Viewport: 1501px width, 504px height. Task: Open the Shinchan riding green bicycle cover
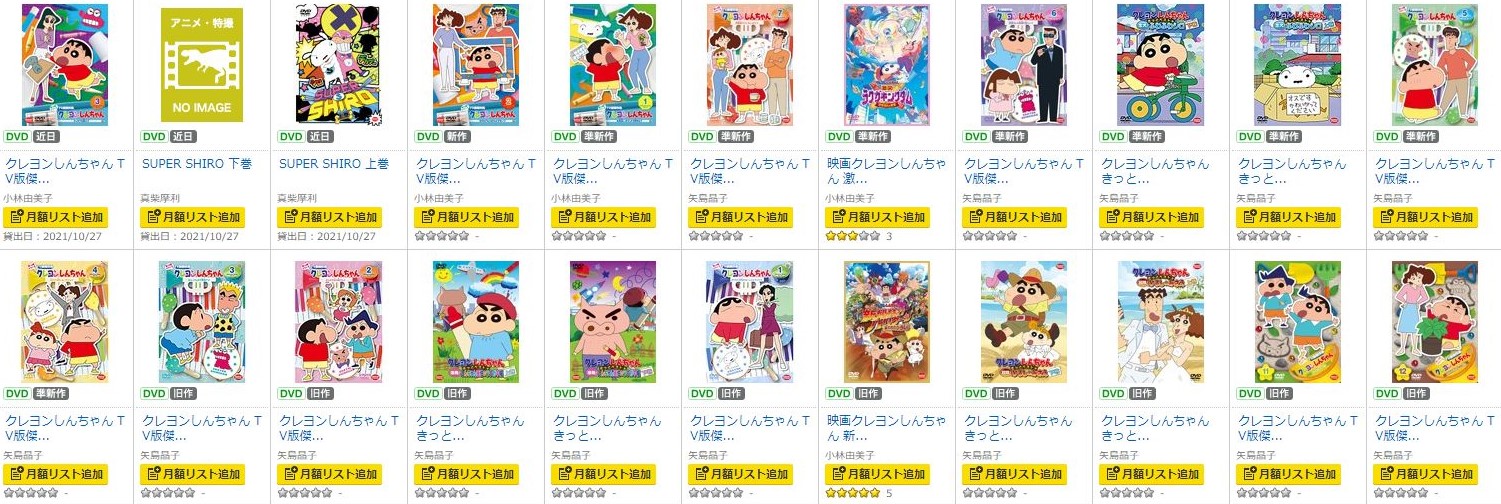tap(1160, 64)
